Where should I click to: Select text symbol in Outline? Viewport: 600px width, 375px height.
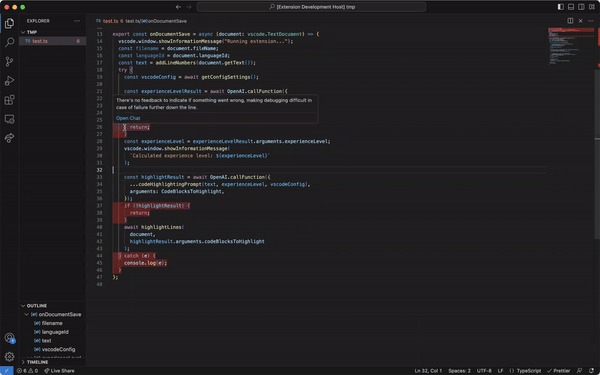click(x=46, y=341)
